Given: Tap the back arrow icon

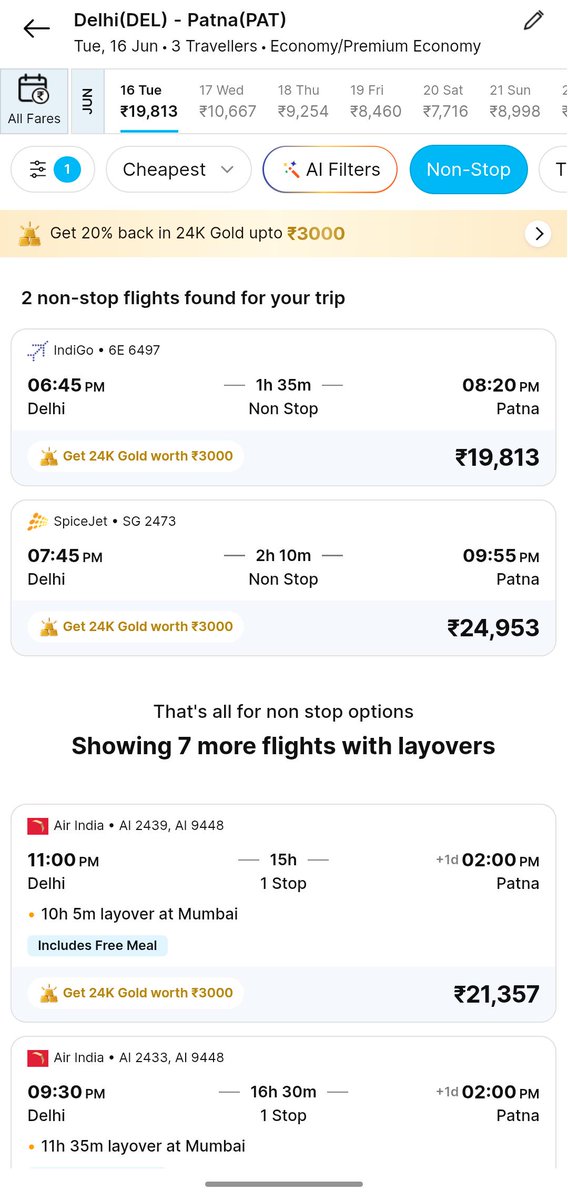Looking at the screenshot, I should tap(36, 29).
